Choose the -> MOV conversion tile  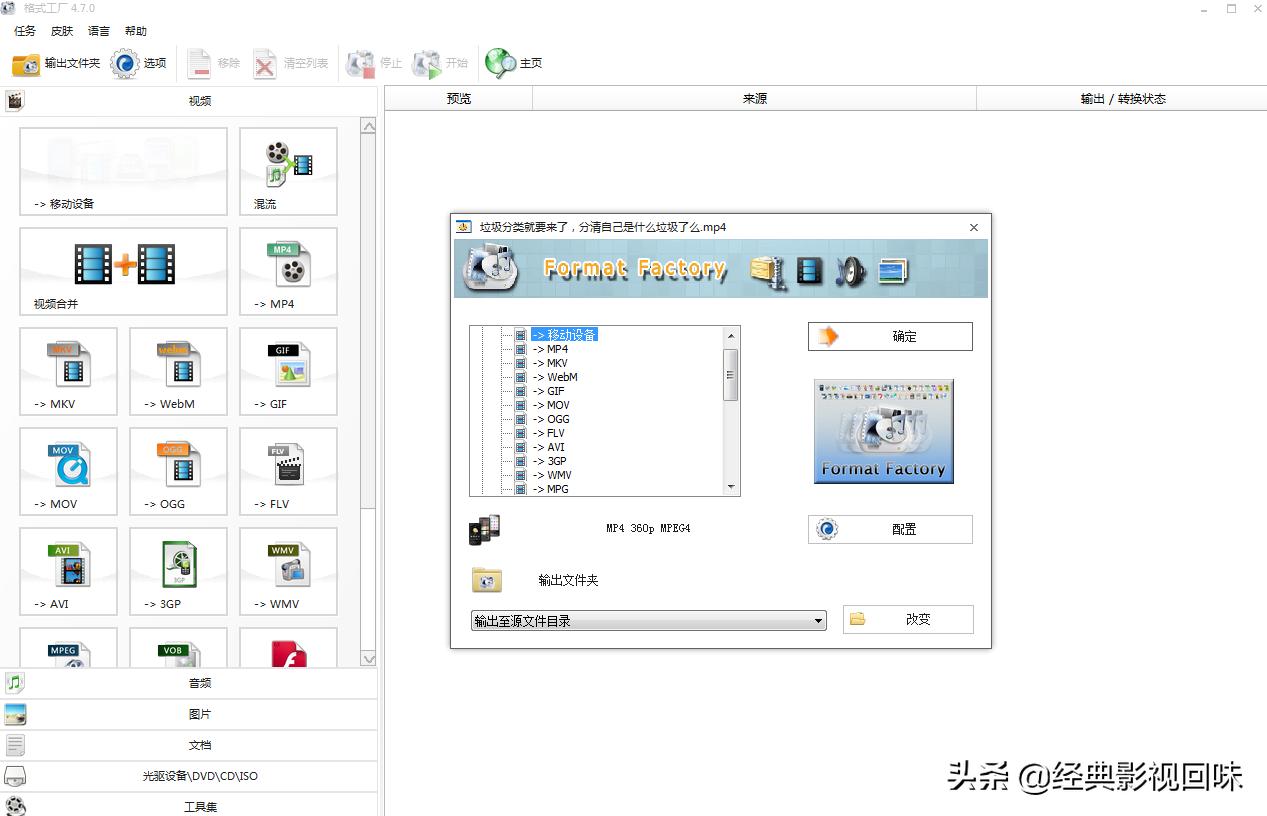pos(68,471)
